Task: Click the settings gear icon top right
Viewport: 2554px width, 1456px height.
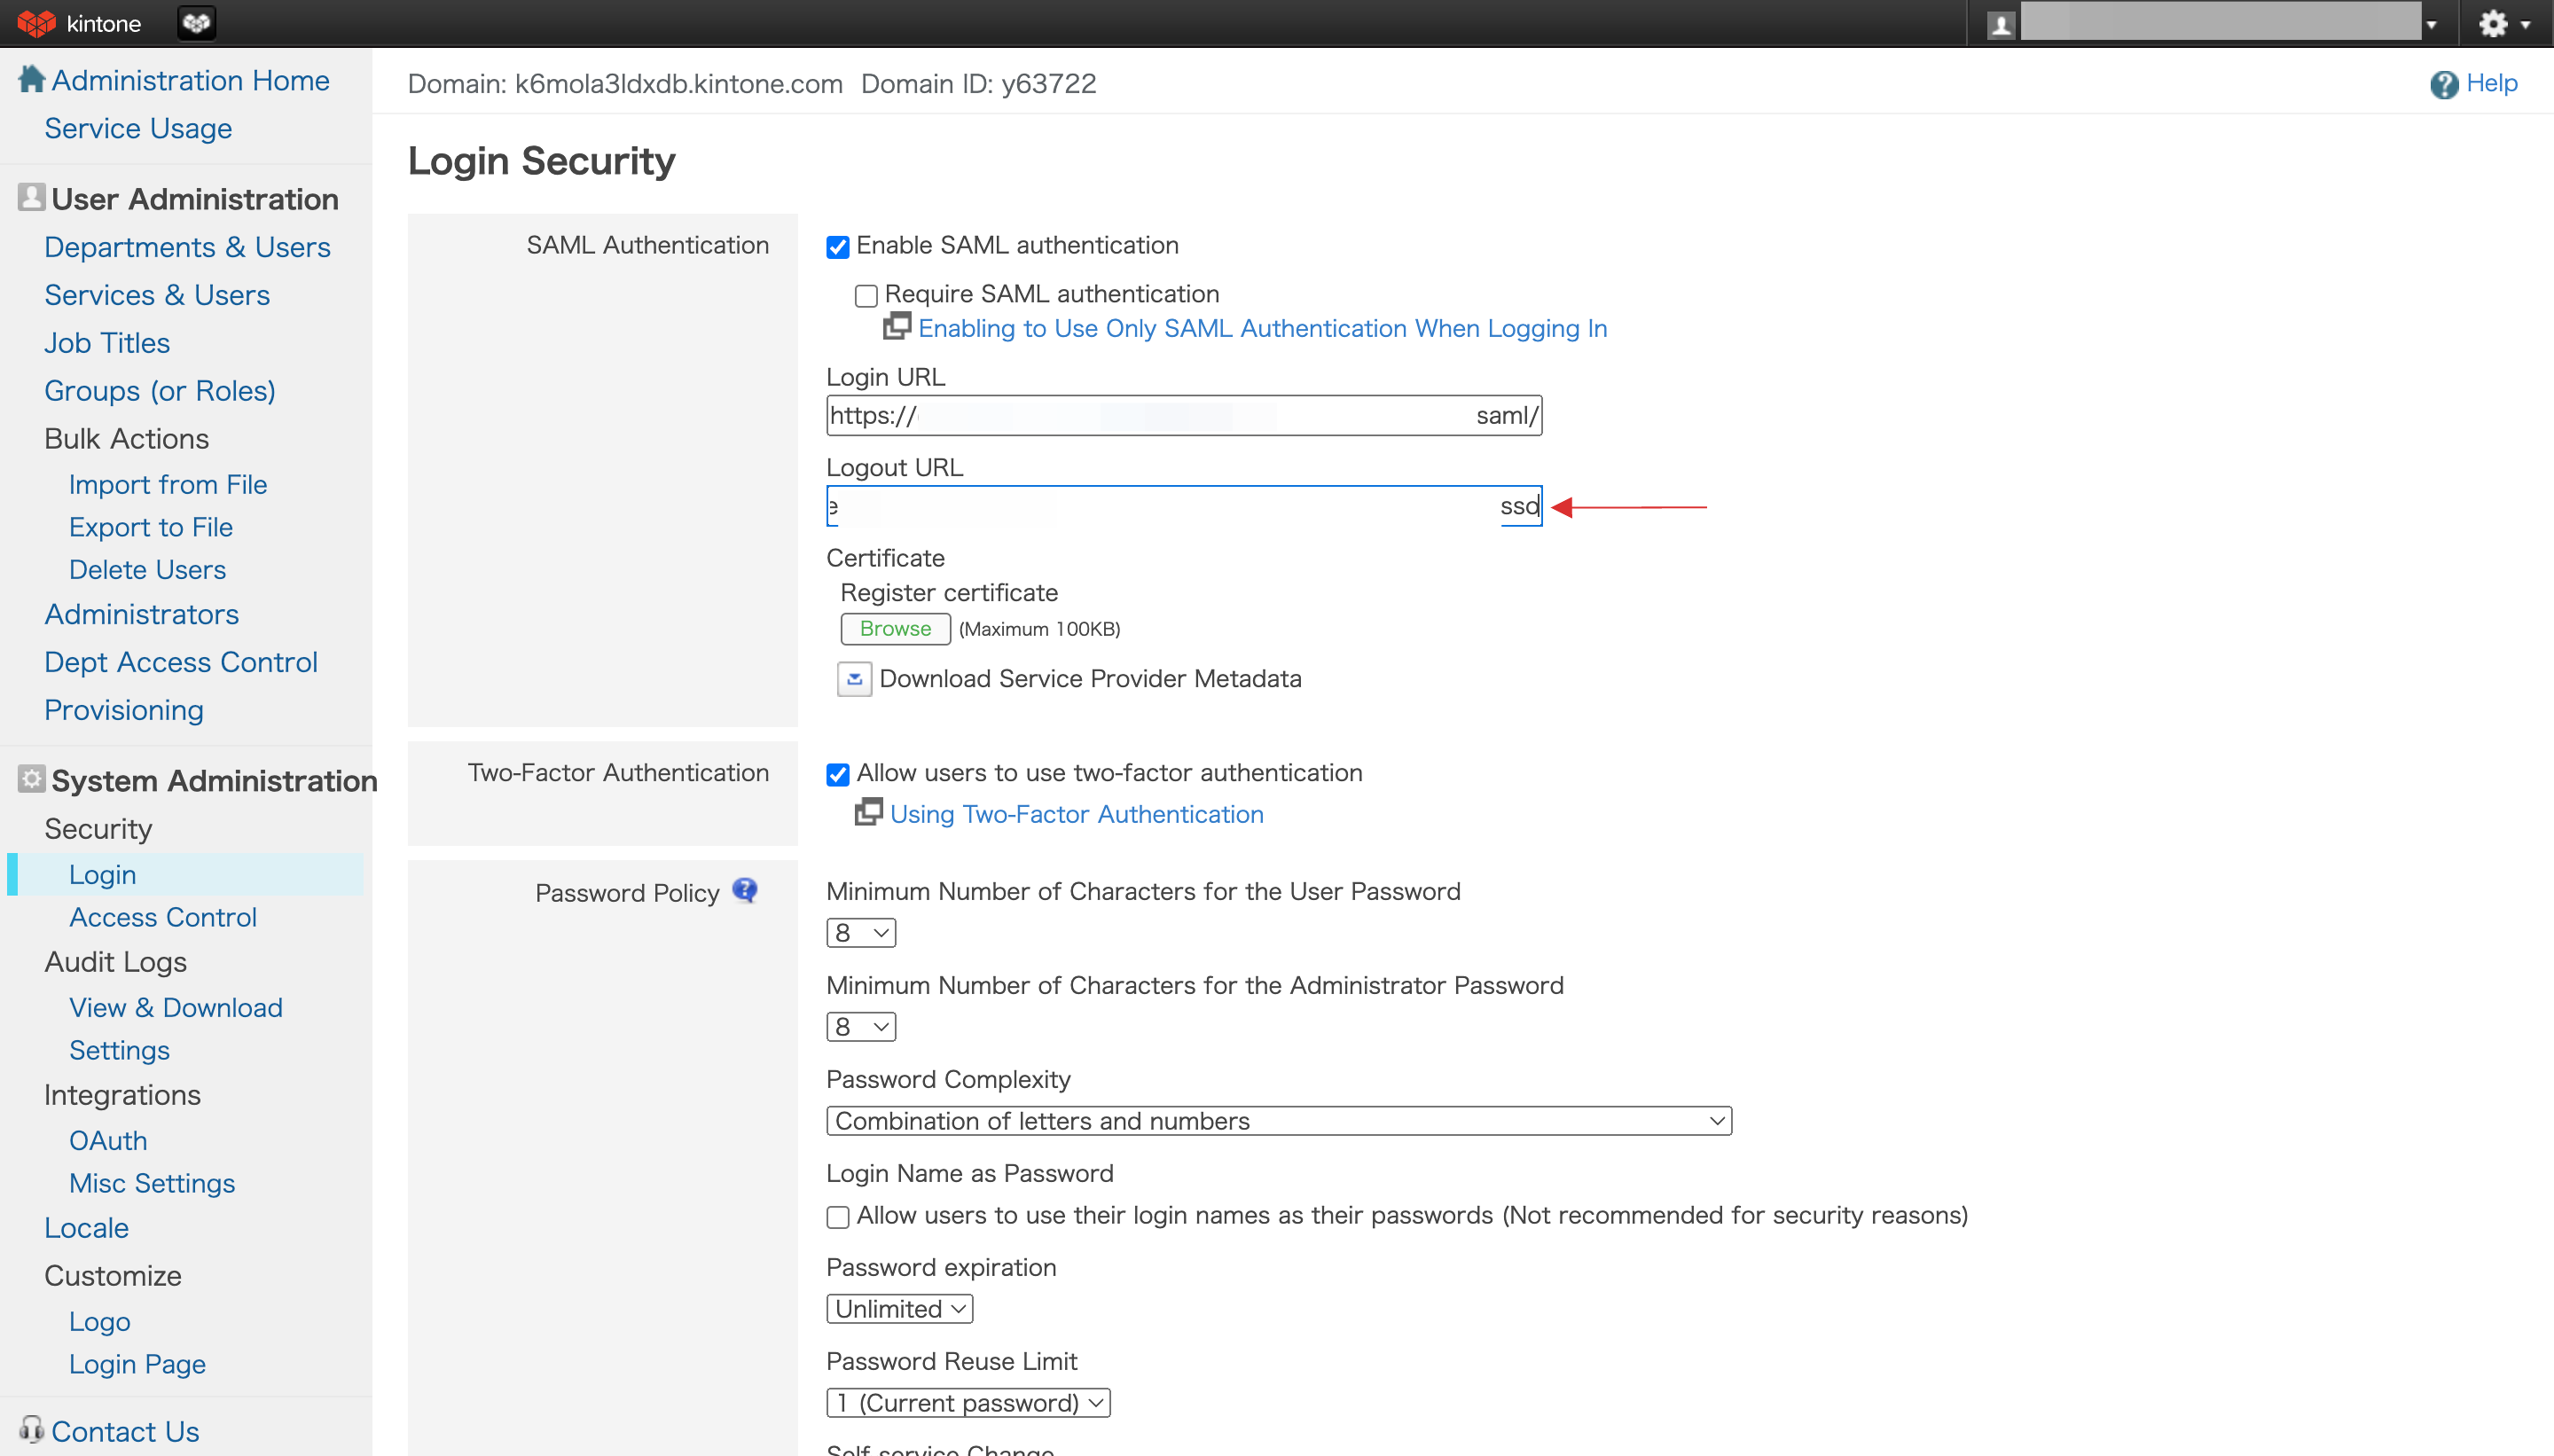Action: 2495,23
